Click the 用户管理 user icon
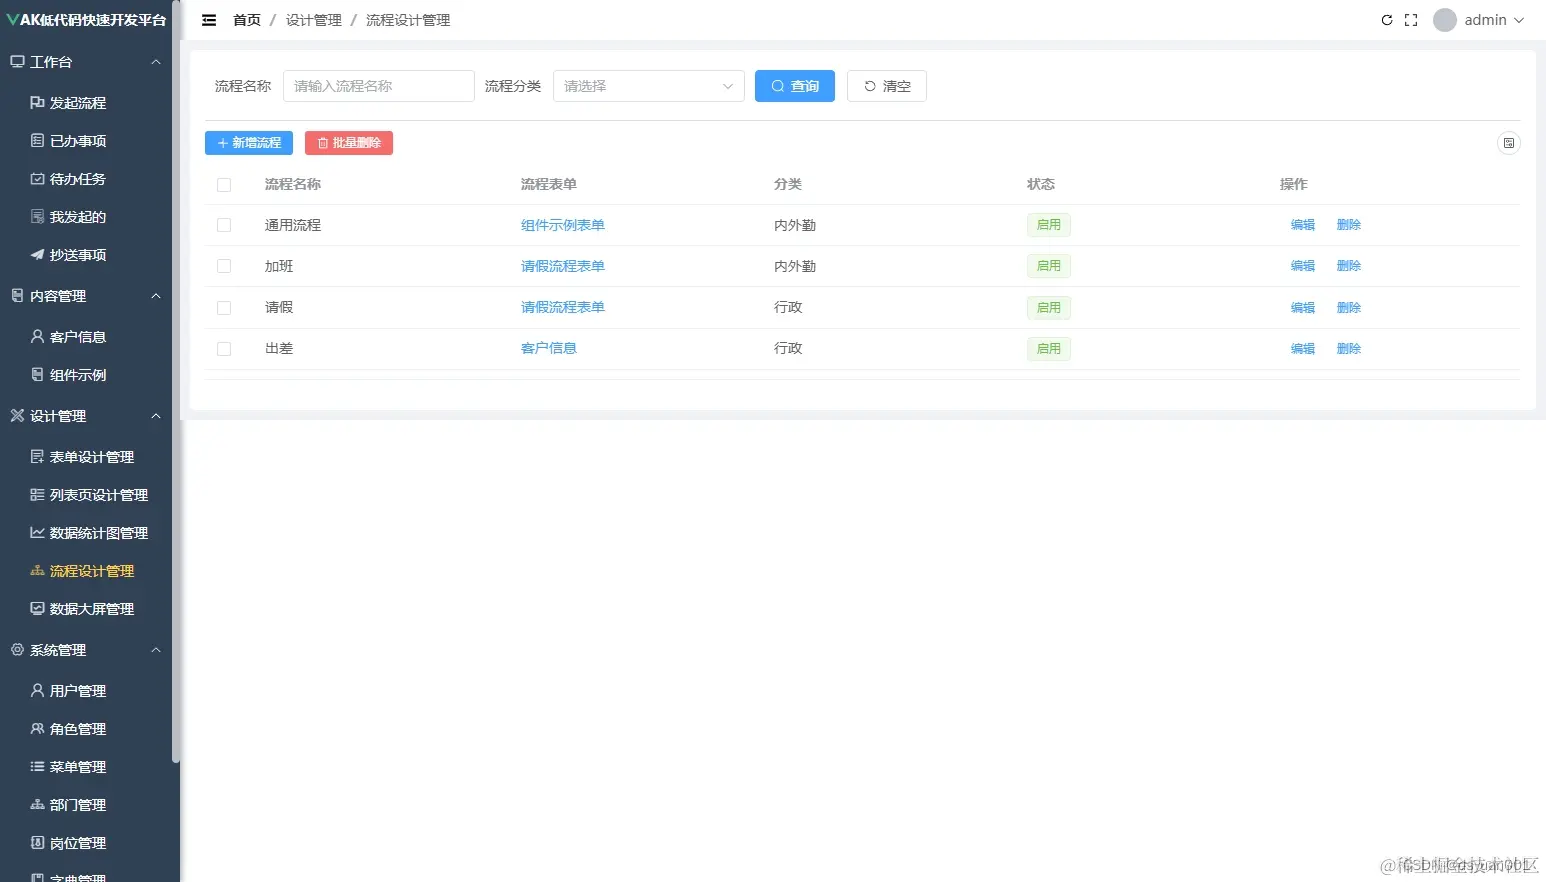This screenshot has height=882, width=1546. tap(35, 690)
